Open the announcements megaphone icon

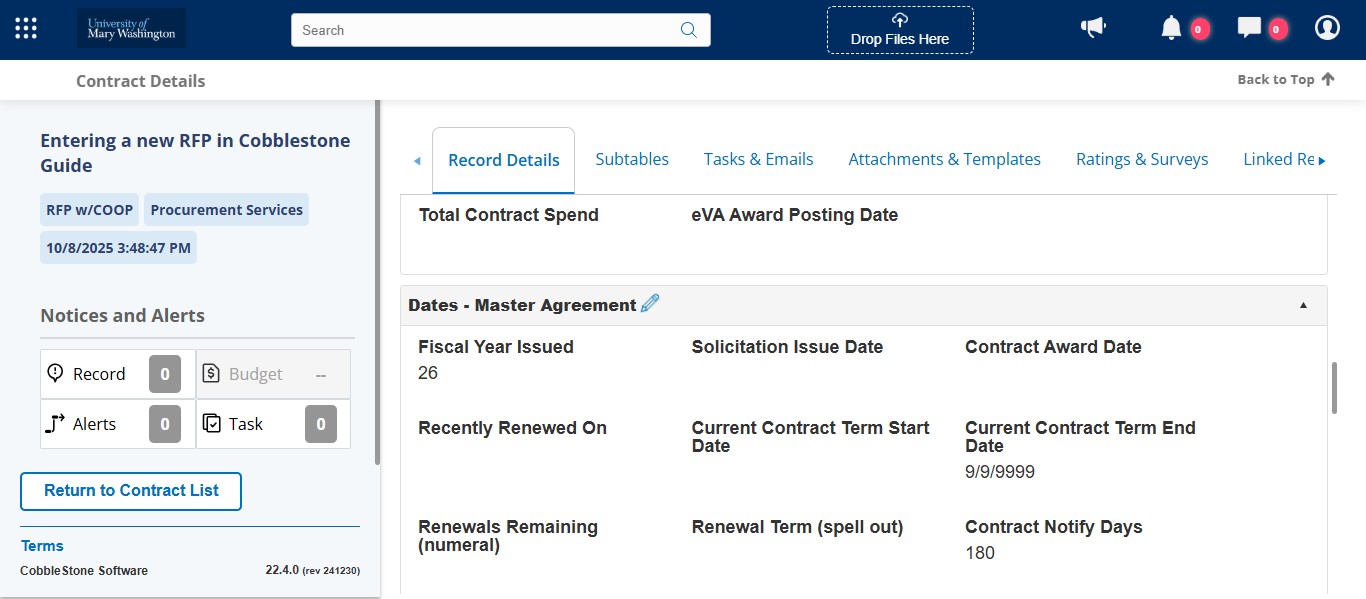coord(1093,27)
